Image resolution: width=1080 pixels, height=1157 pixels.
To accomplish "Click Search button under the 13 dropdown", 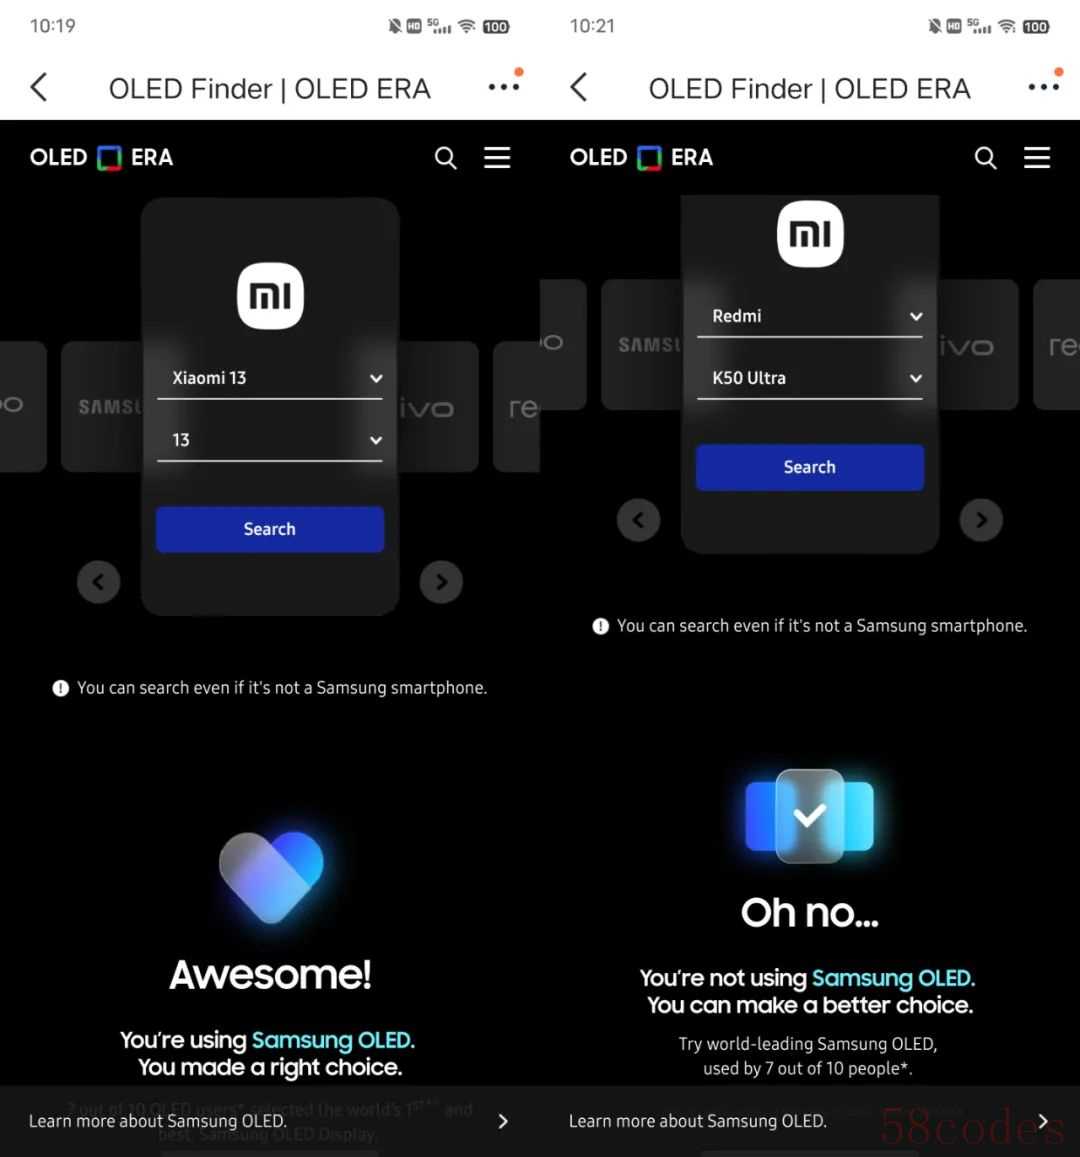I will coord(270,529).
